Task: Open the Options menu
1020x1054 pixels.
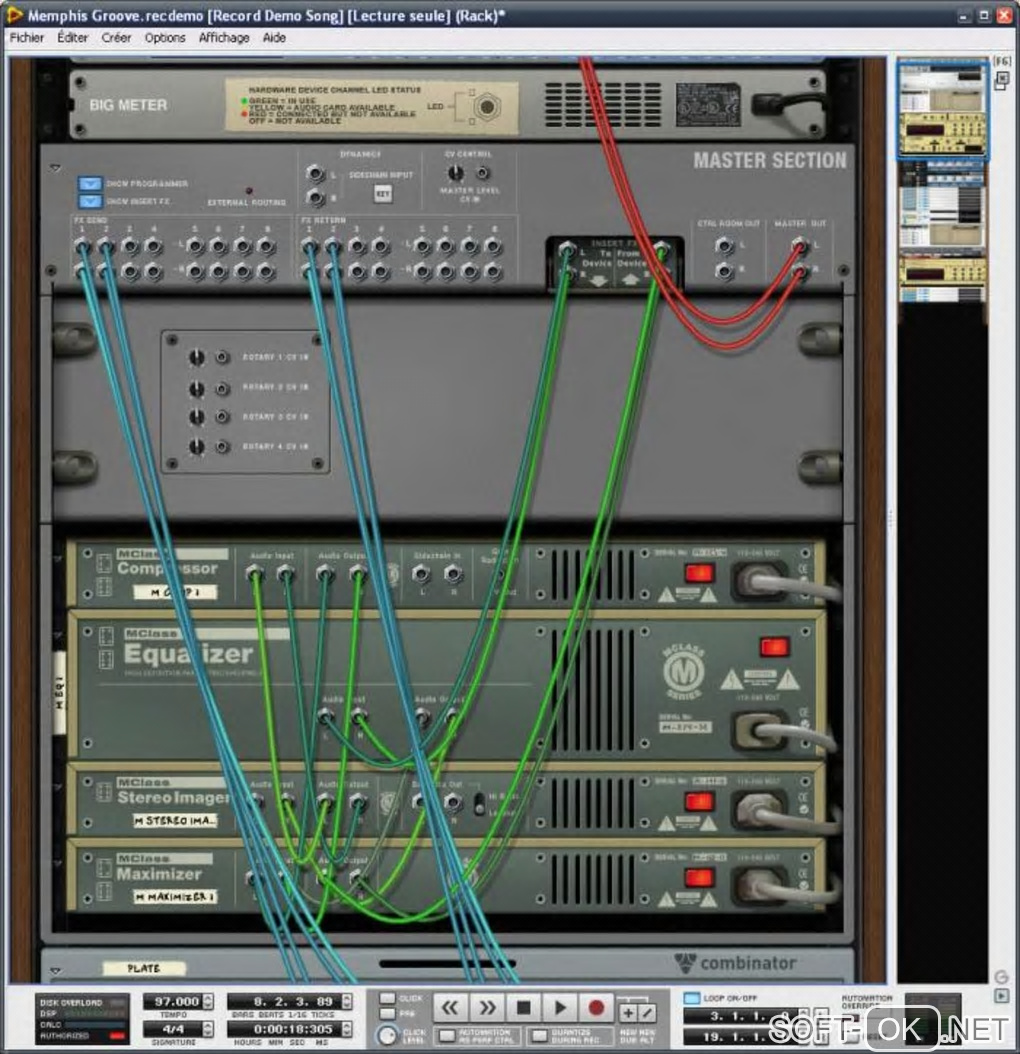Action: coord(165,38)
